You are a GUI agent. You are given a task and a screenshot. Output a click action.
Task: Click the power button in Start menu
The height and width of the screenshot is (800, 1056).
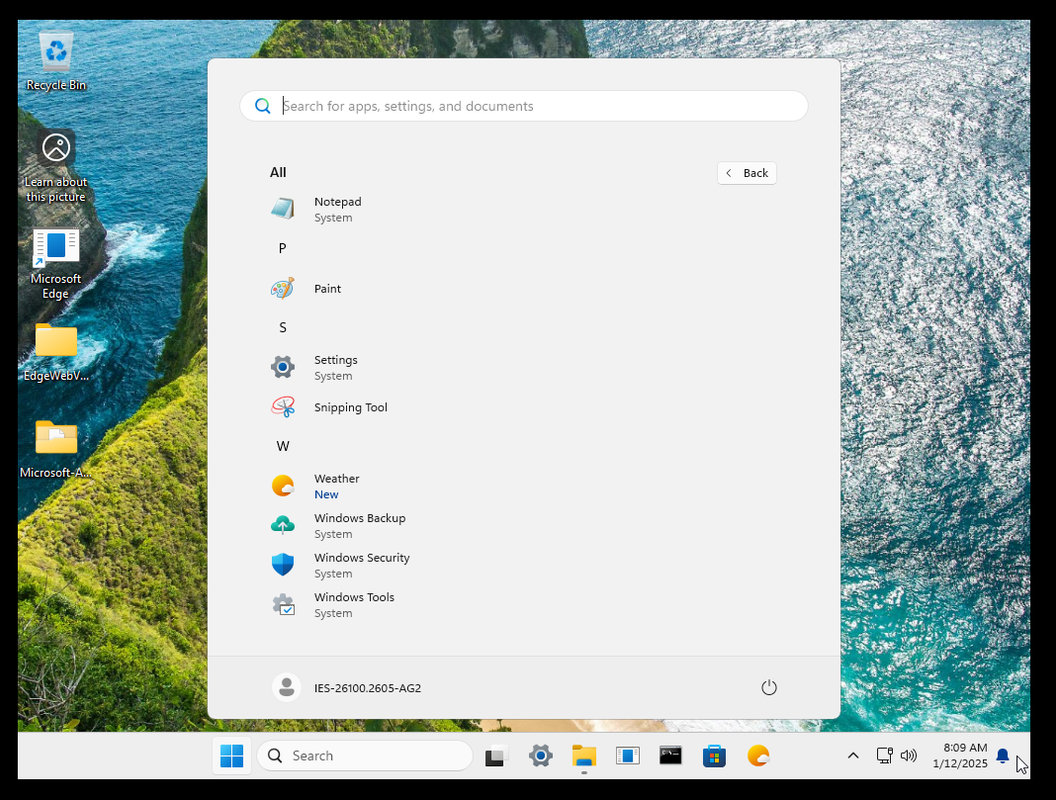click(x=769, y=688)
